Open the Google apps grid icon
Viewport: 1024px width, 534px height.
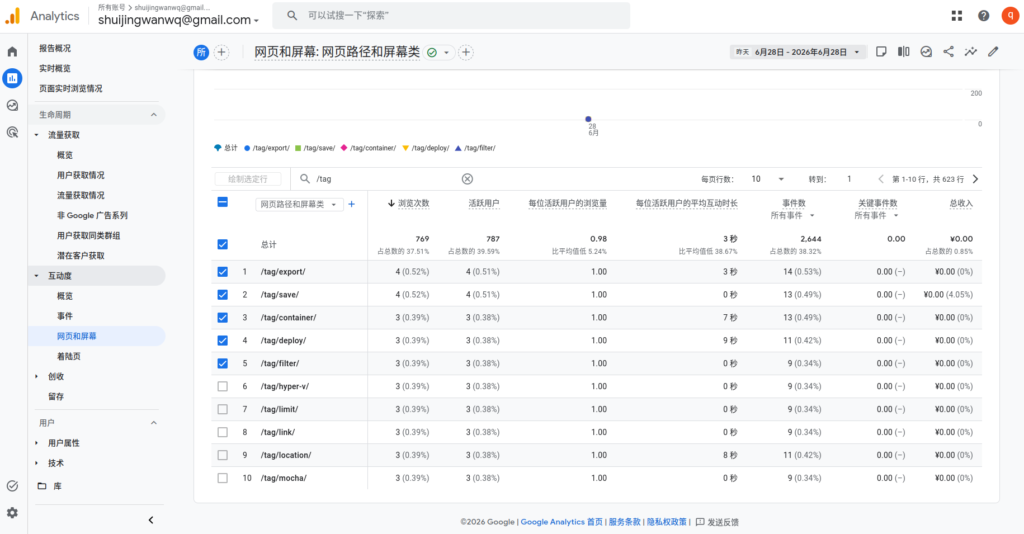coord(957,16)
